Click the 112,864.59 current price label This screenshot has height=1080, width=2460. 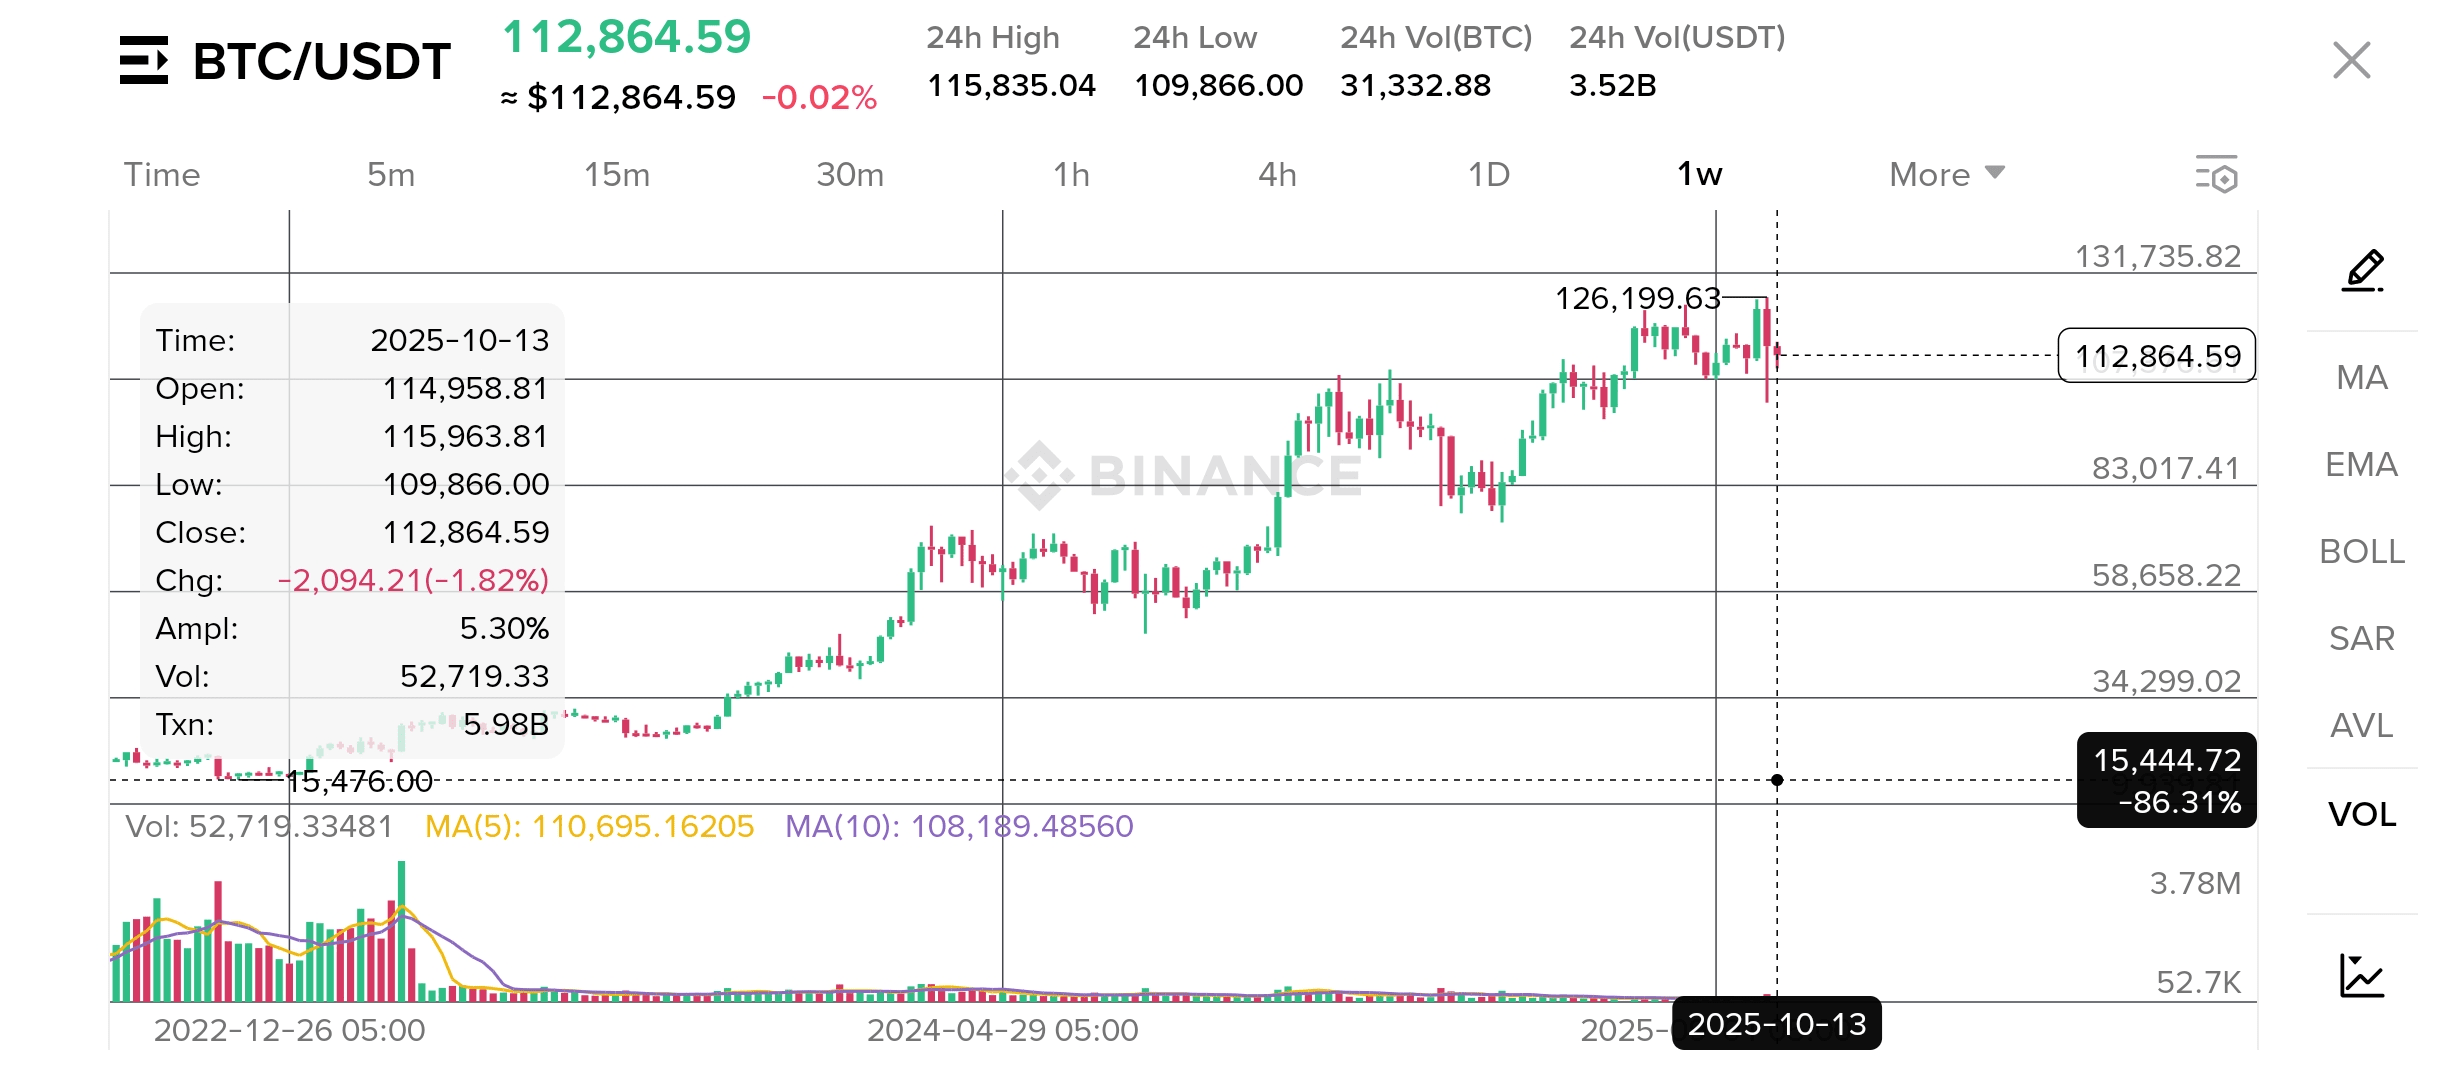[x=2156, y=356]
